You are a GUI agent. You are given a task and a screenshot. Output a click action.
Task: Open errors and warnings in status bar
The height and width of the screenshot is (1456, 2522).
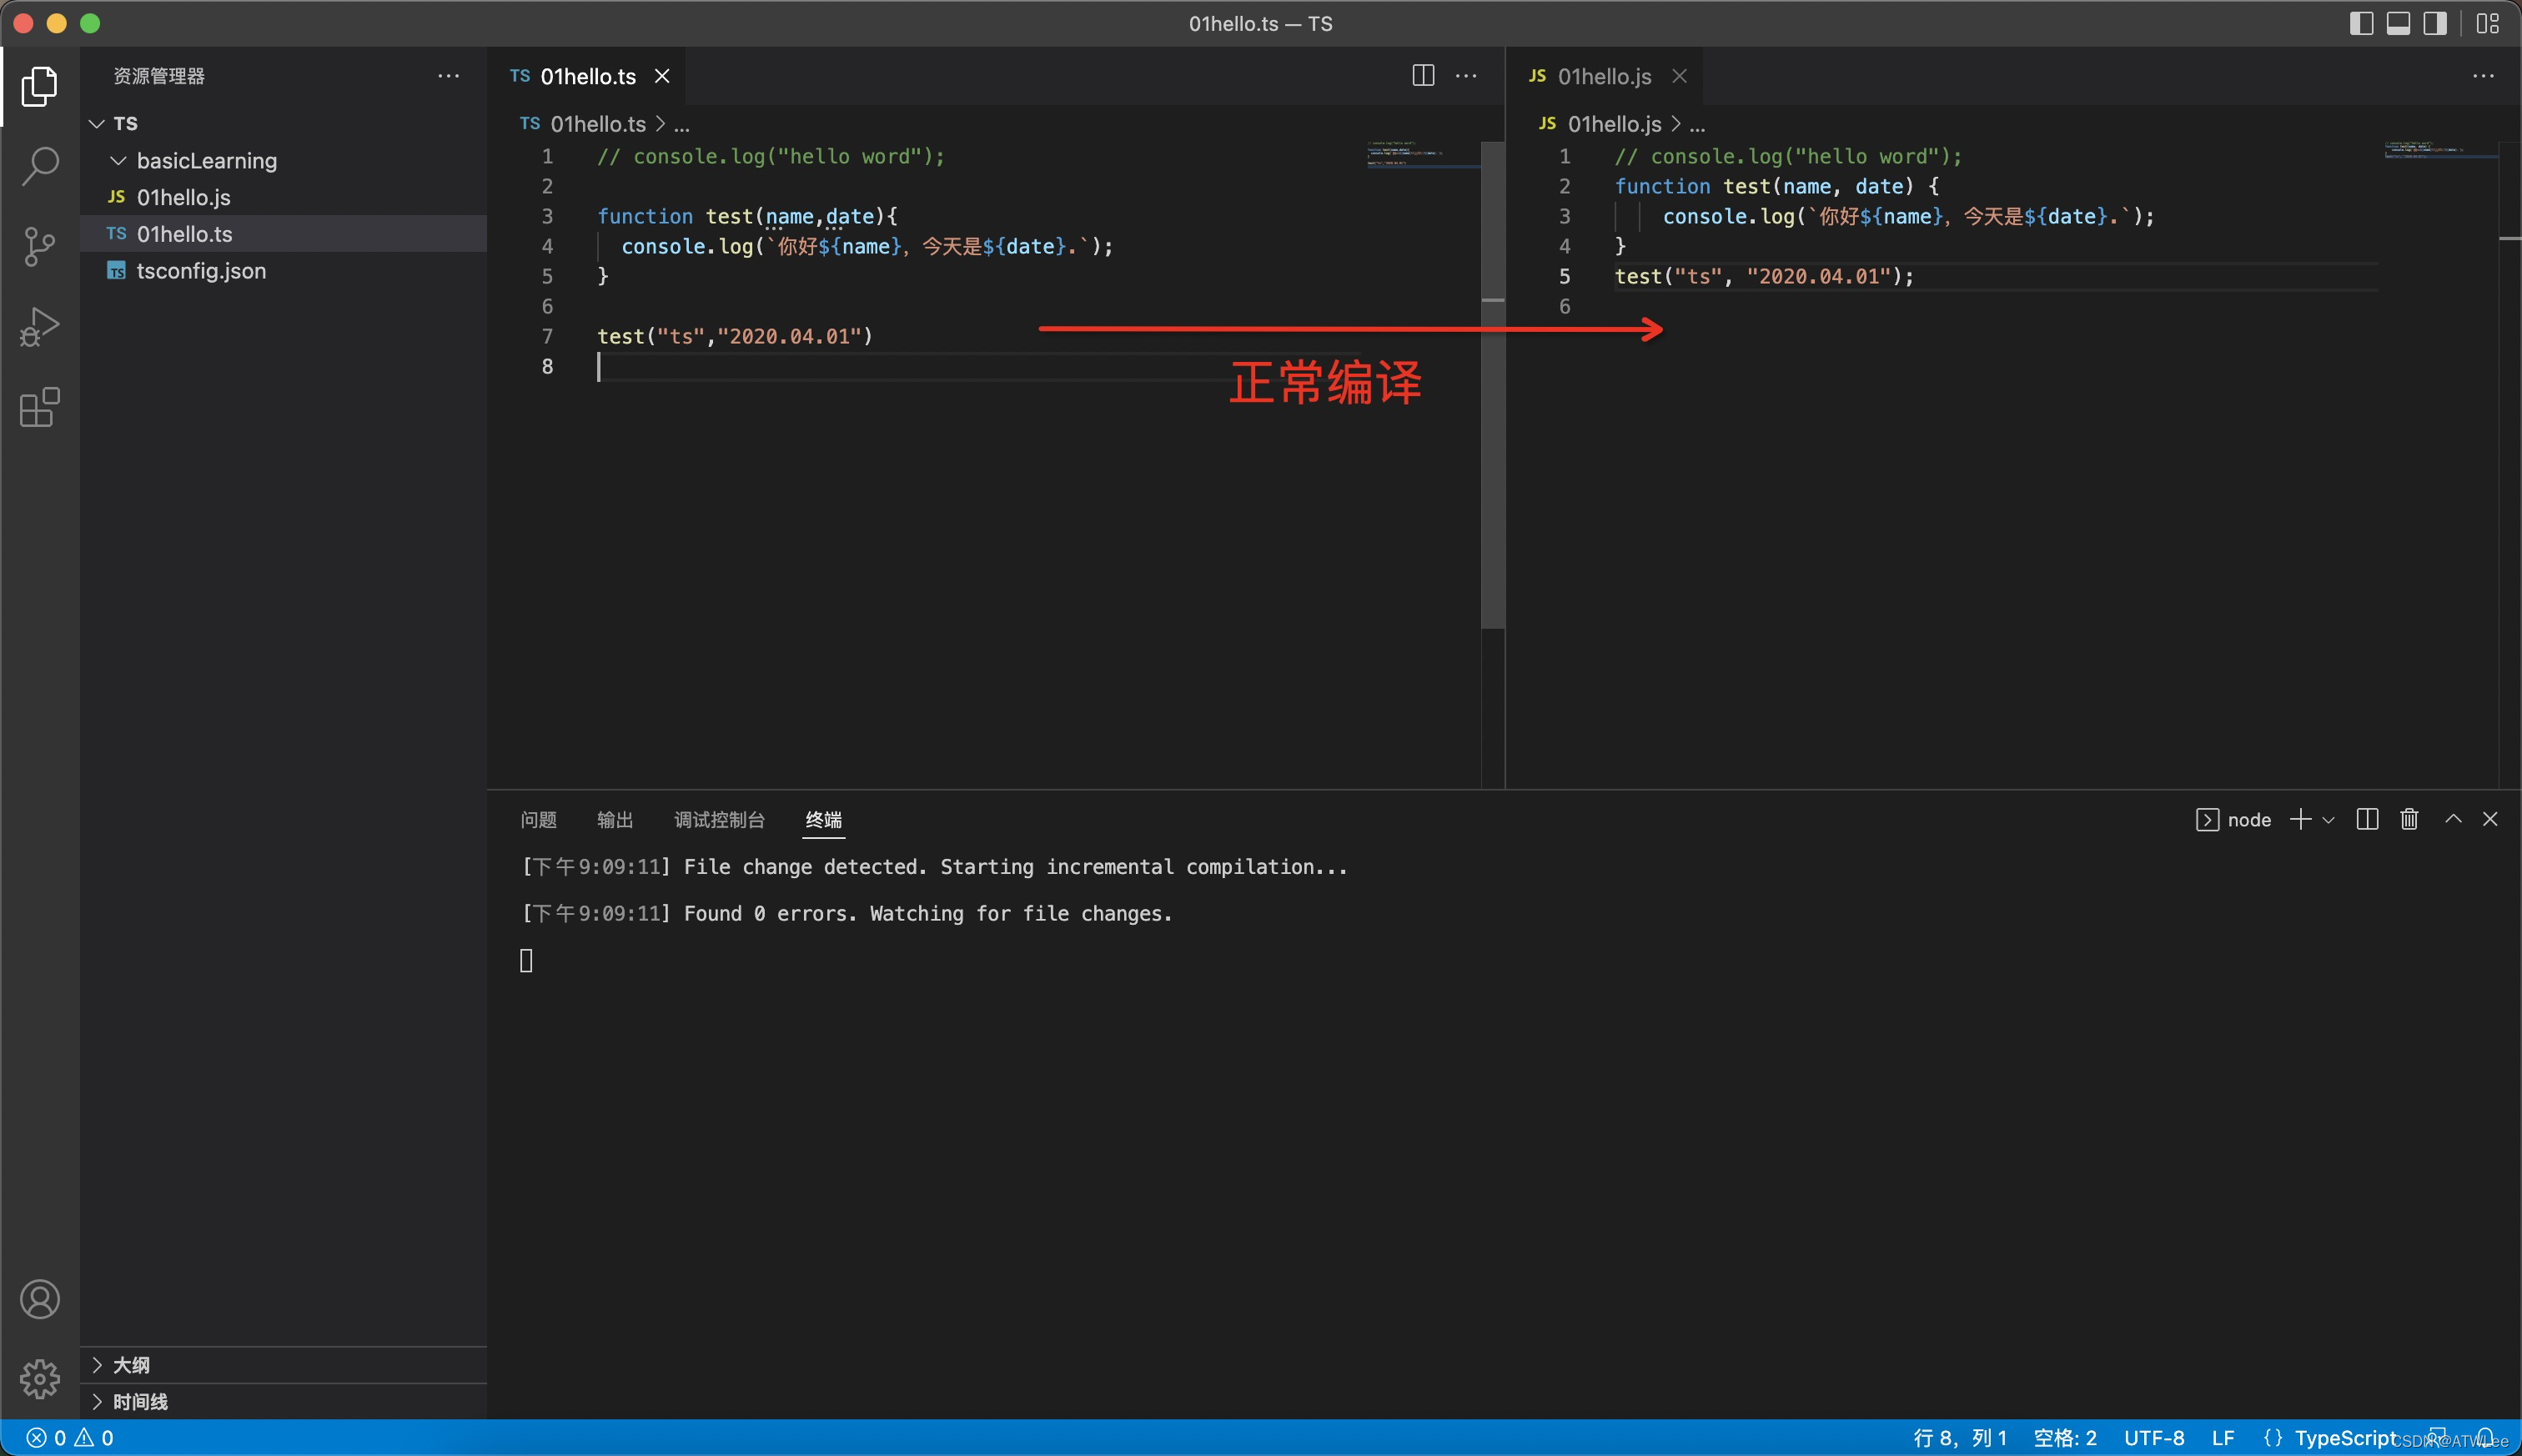tap(70, 1438)
